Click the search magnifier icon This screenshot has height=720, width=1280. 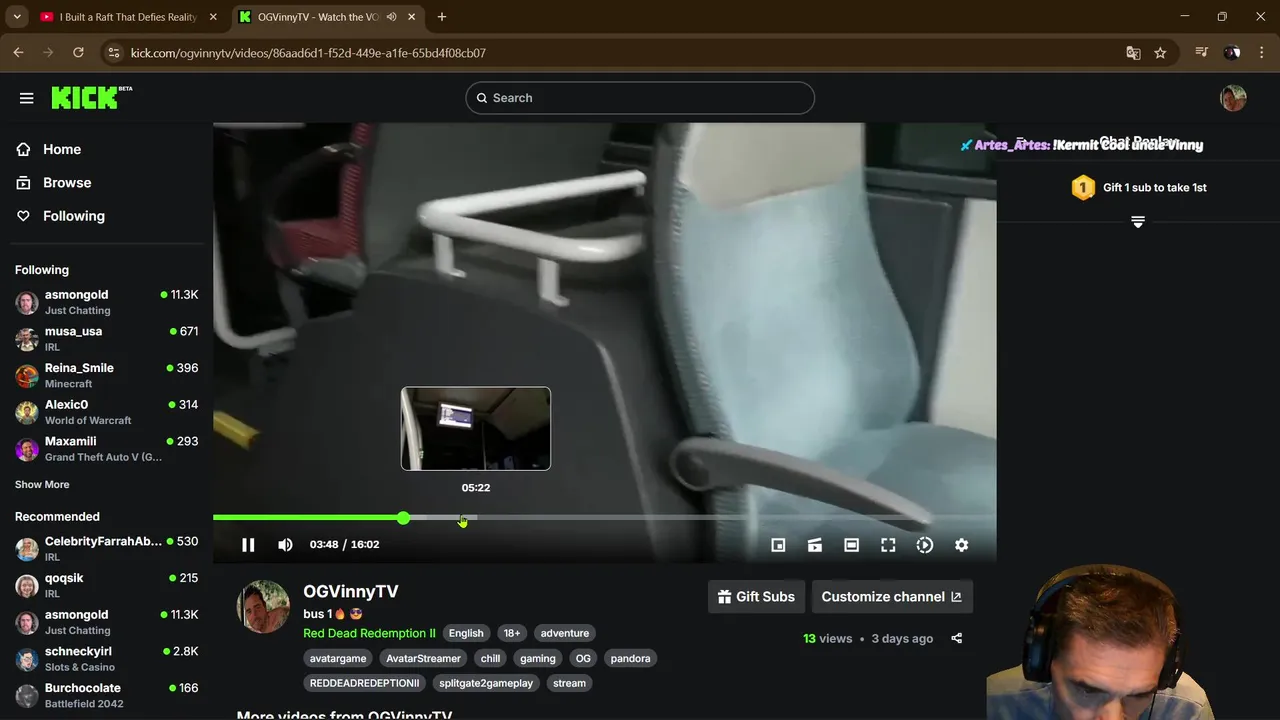pyautogui.click(x=482, y=98)
